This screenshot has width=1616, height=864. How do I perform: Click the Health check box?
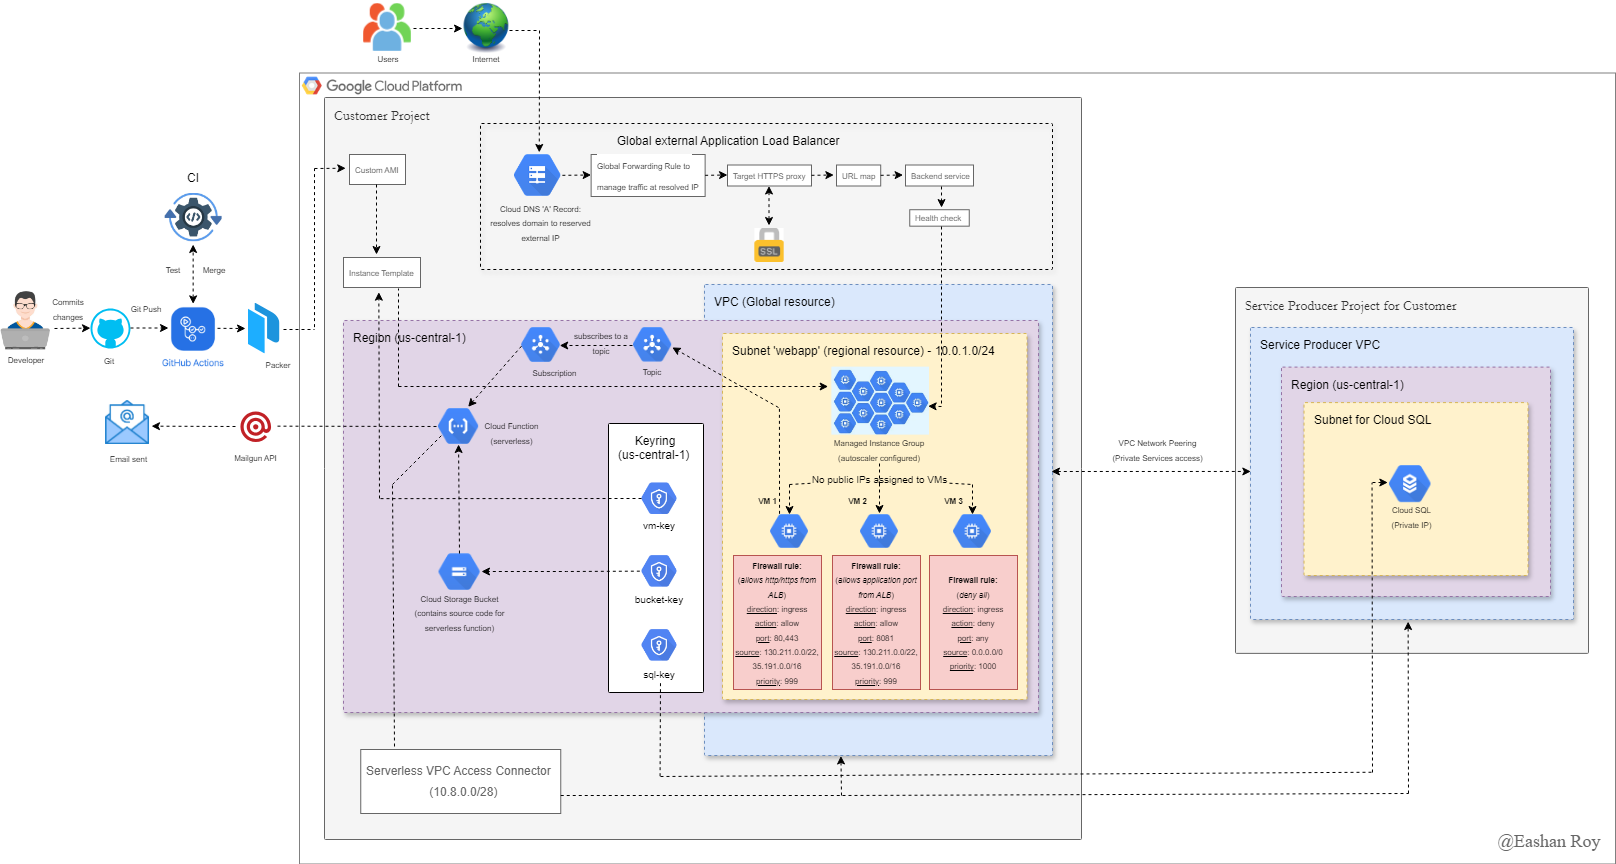pos(938,218)
